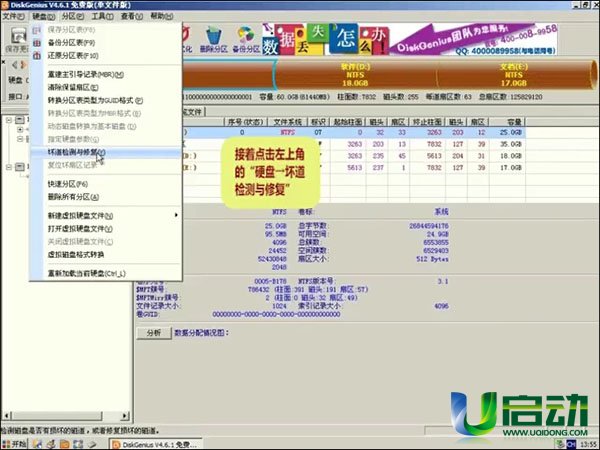
Task: Click the 删除分区 trash bin toolbar icon
Action: (214, 36)
